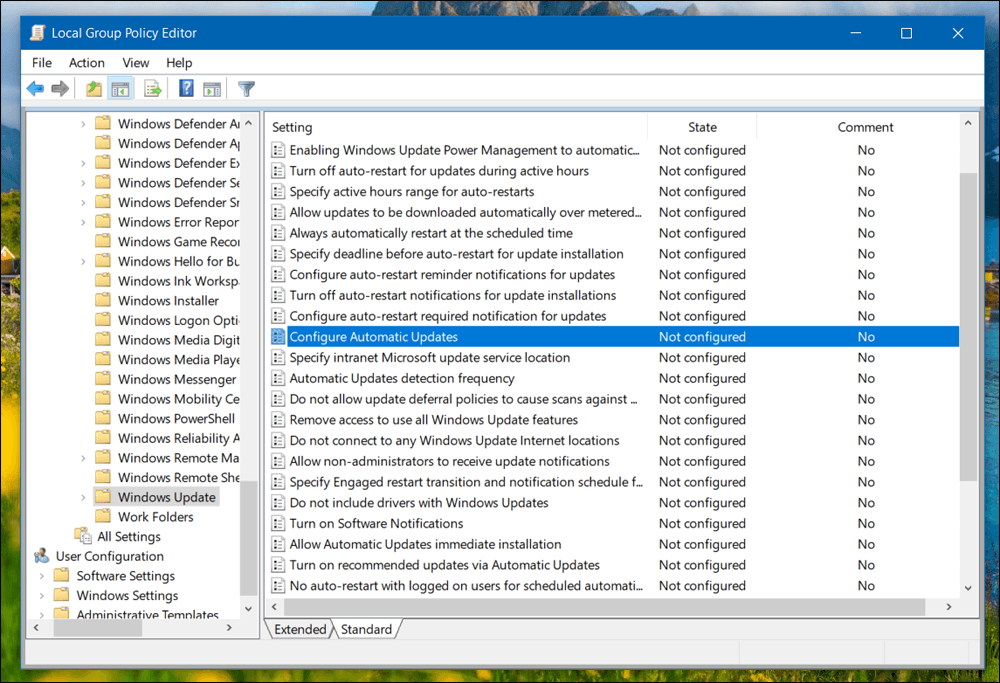Expand the Windows Defender Ex tree node

tap(83, 163)
